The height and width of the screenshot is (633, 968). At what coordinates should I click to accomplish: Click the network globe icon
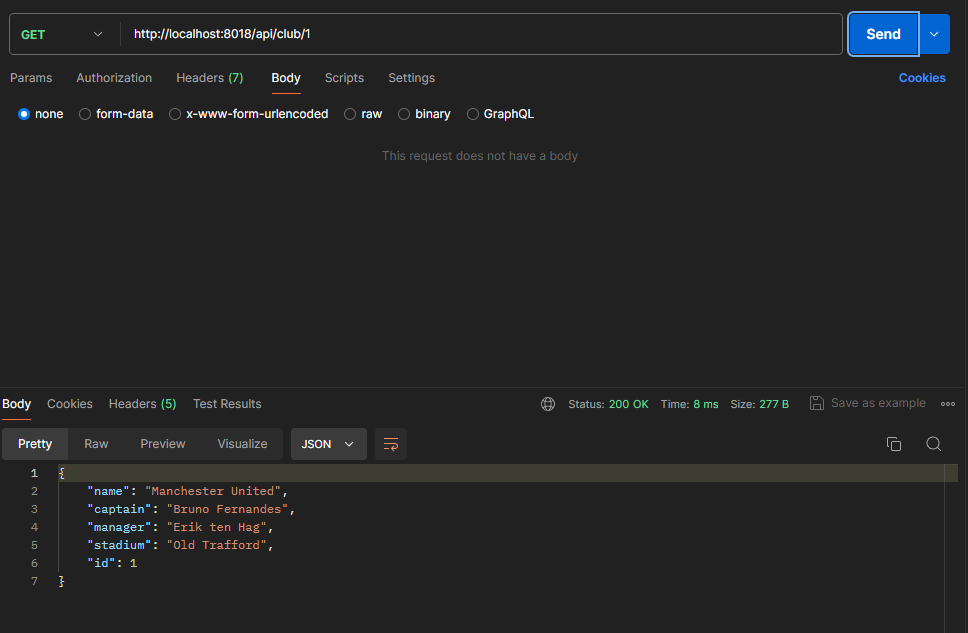pyautogui.click(x=548, y=404)
